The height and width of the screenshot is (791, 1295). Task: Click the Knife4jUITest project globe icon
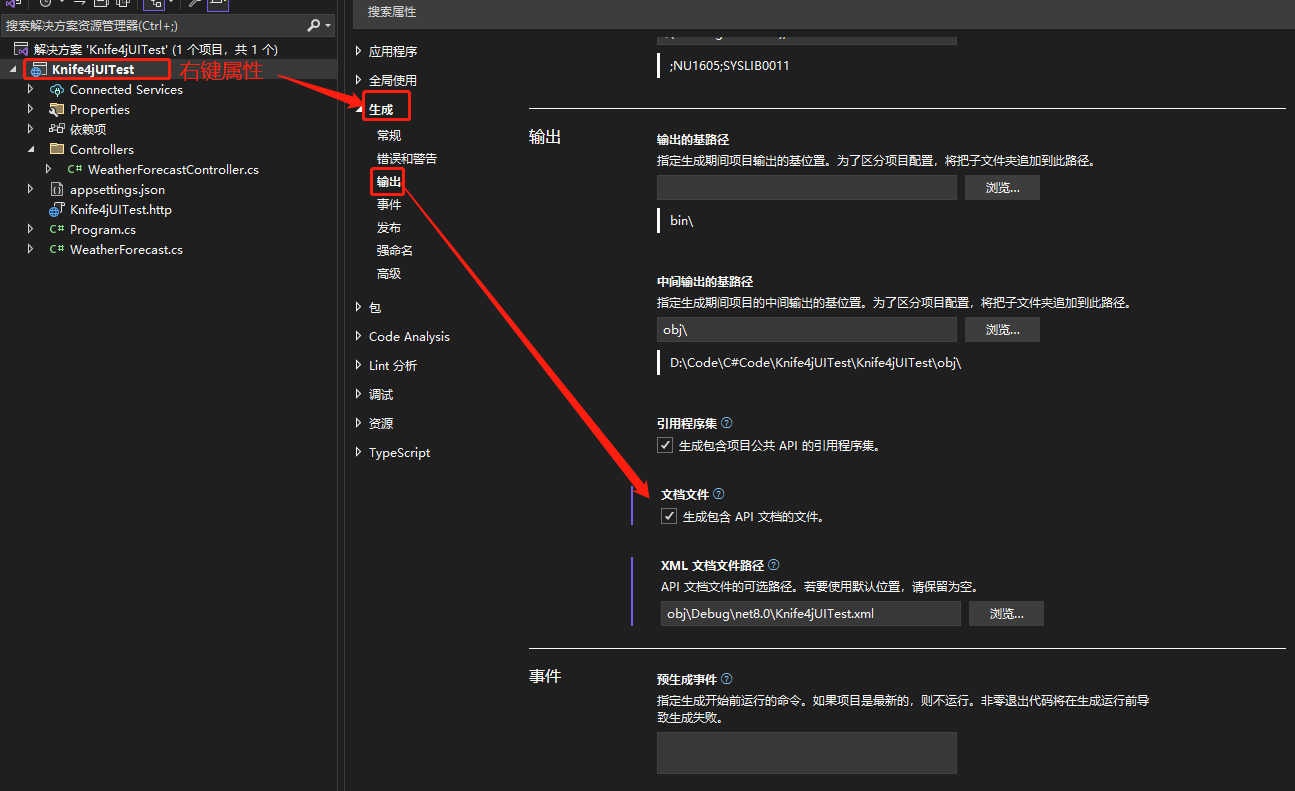coord(38,69)
